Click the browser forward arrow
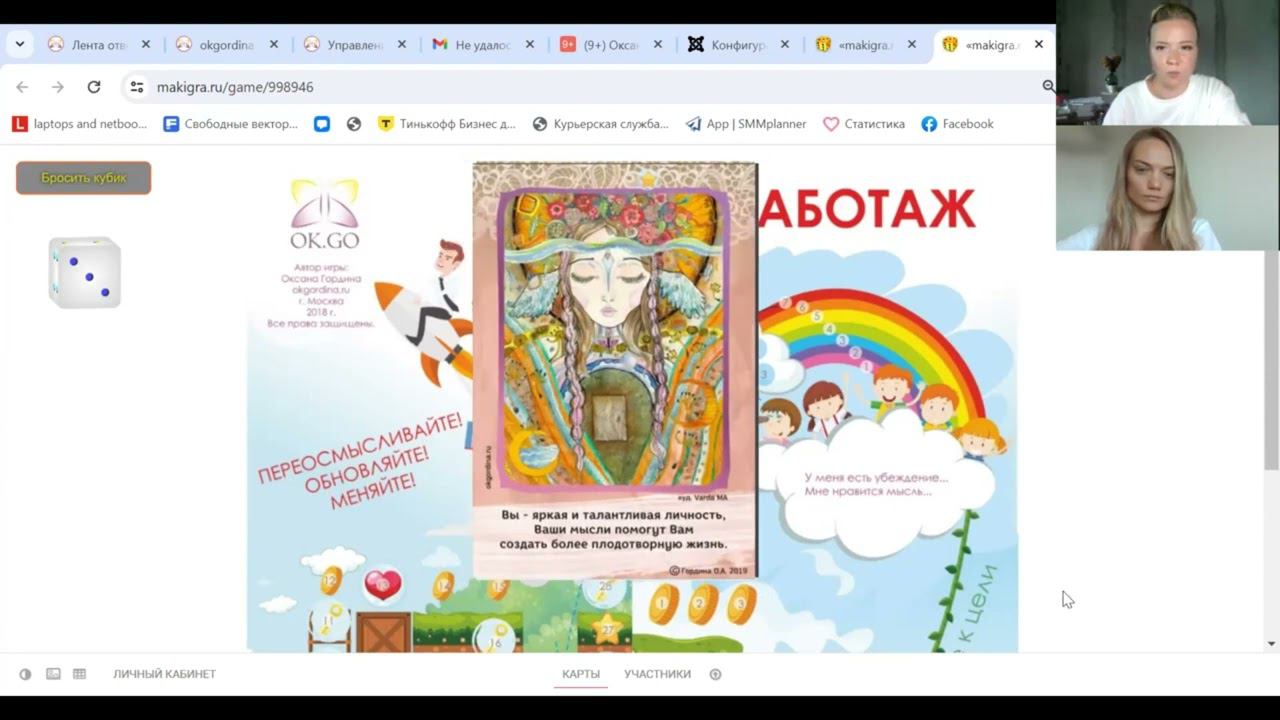Image resolution: width=1280 pixels, height=720 pixels. click(x=58, y=87)
